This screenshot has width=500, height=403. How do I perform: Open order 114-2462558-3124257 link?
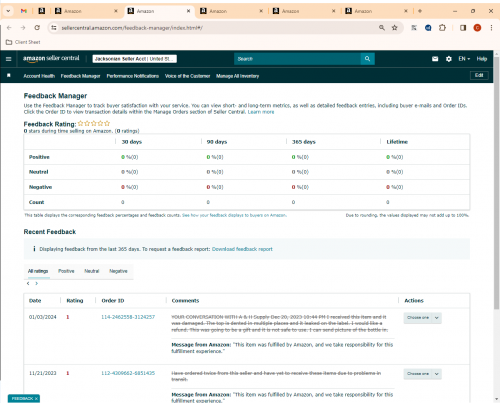click(128, 317)
